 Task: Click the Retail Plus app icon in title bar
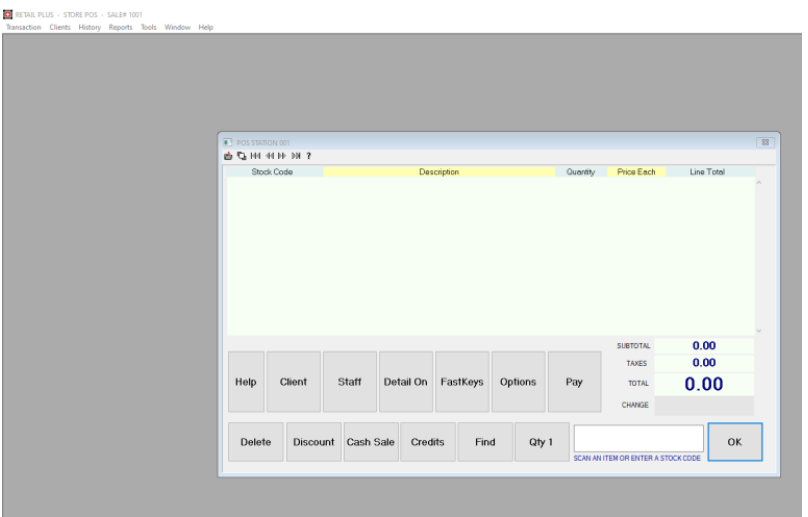tap(8, 14)
